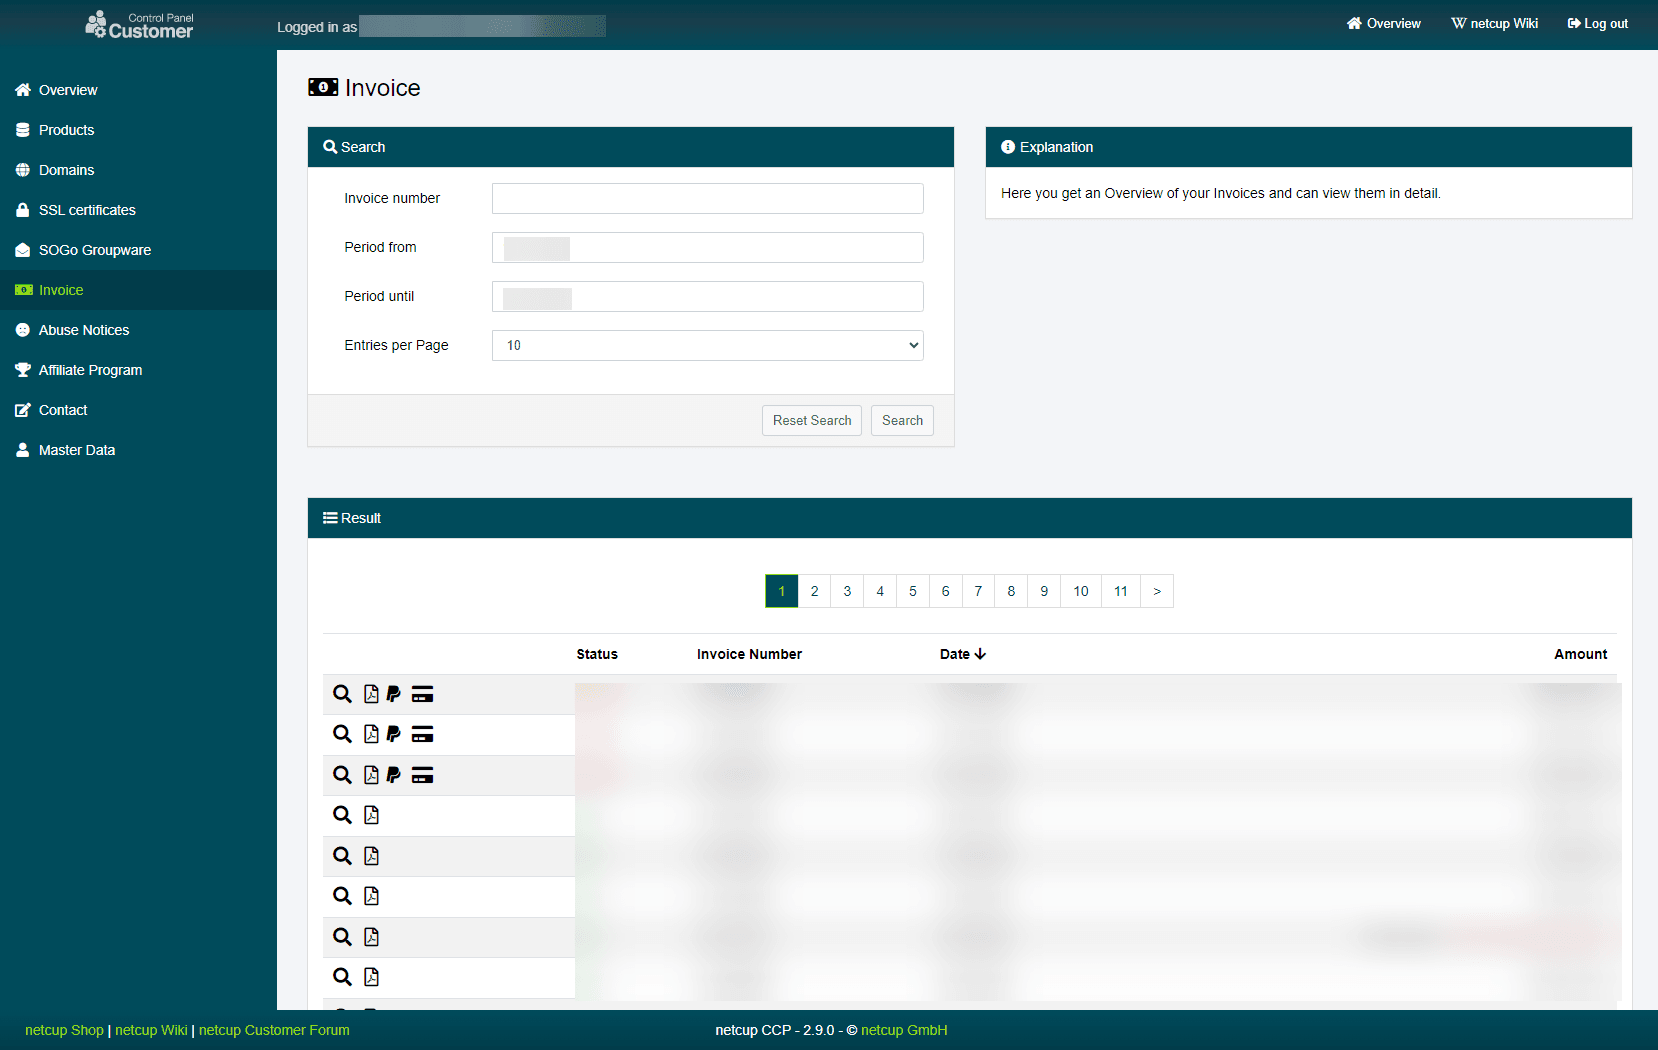The width and height of the screenshot is (1658, 1050).
Task: Click the credit card icon in first row
Action: click(x=422, y=694)
